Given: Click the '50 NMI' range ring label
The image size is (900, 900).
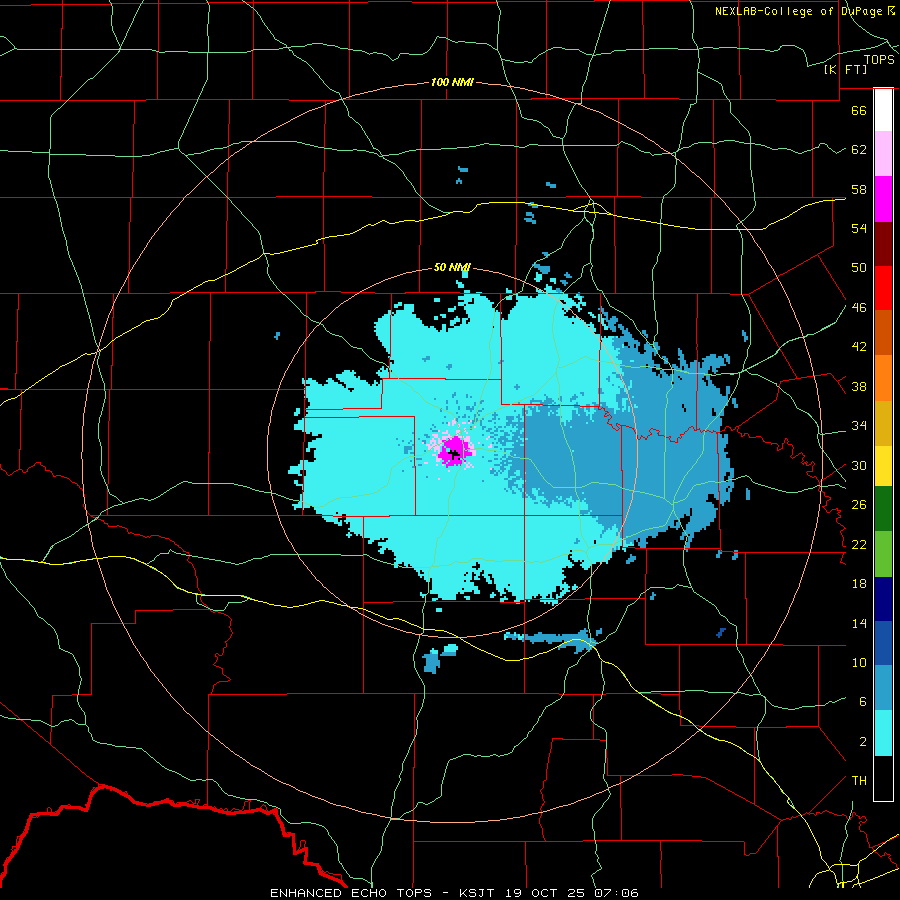Looking at the screenshot, I should pyautogui.click(x=452, y=267).
